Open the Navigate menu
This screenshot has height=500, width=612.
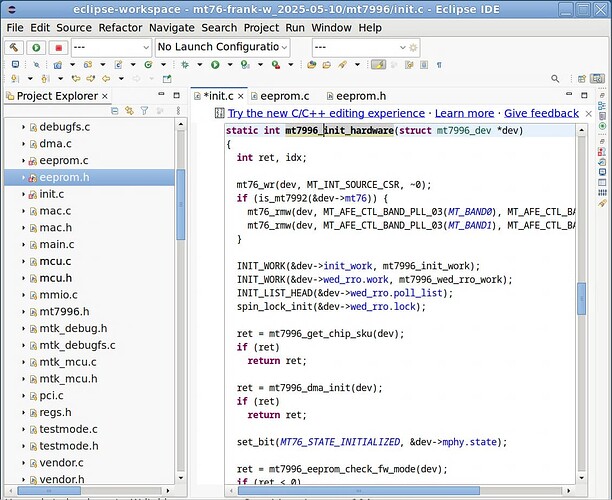click(x=172, y=28)
